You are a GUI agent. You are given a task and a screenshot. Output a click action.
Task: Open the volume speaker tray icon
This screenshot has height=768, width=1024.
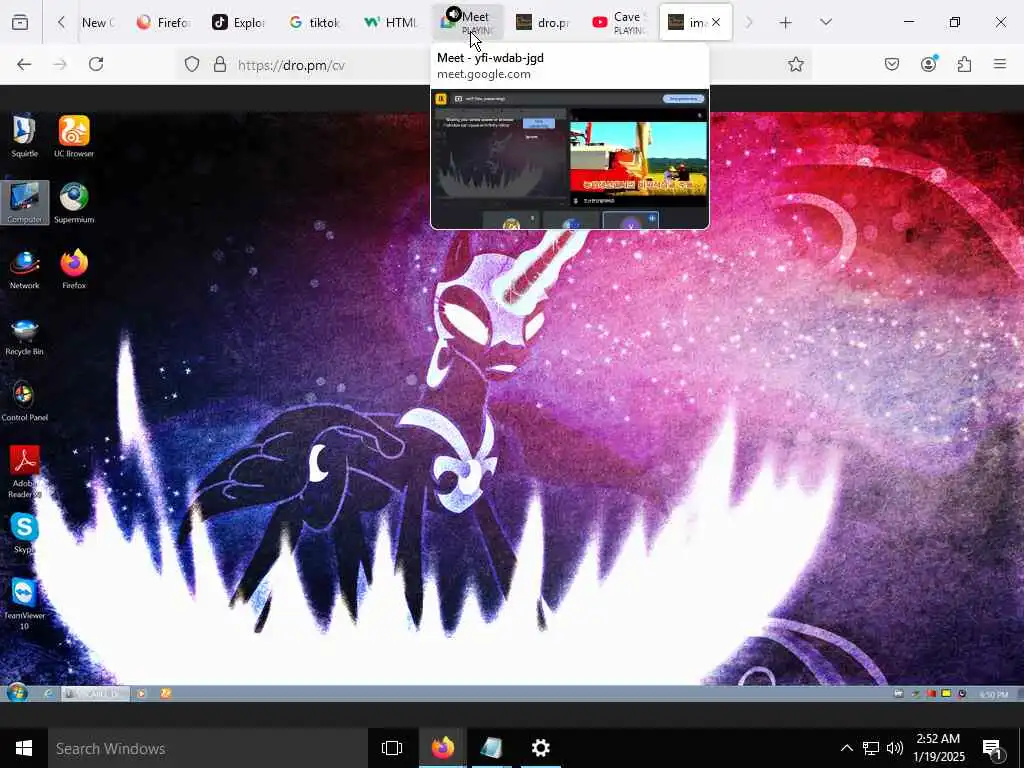[x=895, y=748]
